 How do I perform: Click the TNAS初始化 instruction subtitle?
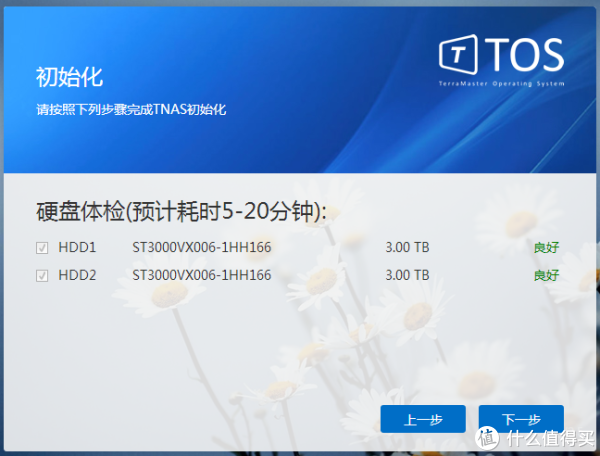131,108
